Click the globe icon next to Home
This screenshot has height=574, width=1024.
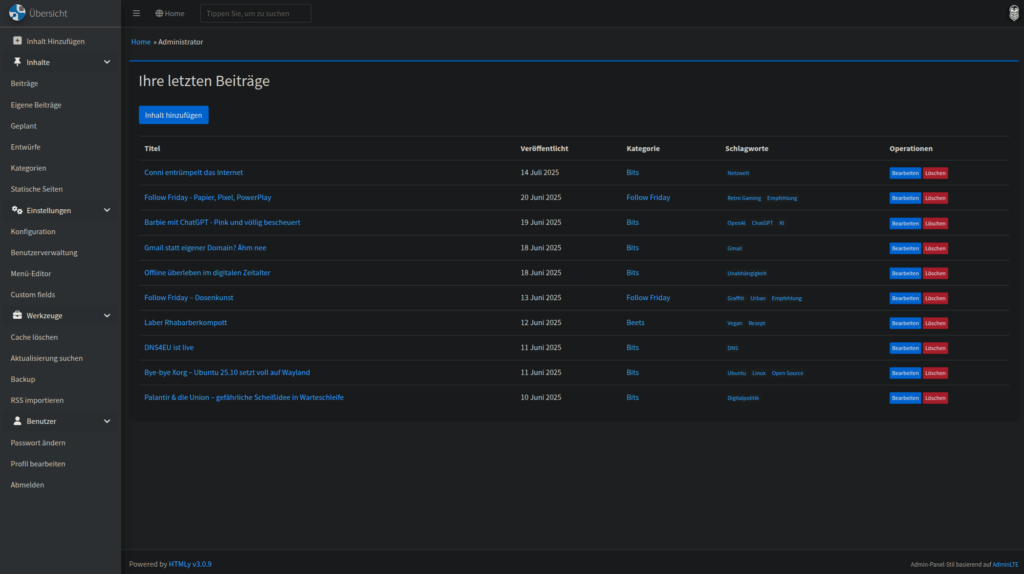point(159,14)
